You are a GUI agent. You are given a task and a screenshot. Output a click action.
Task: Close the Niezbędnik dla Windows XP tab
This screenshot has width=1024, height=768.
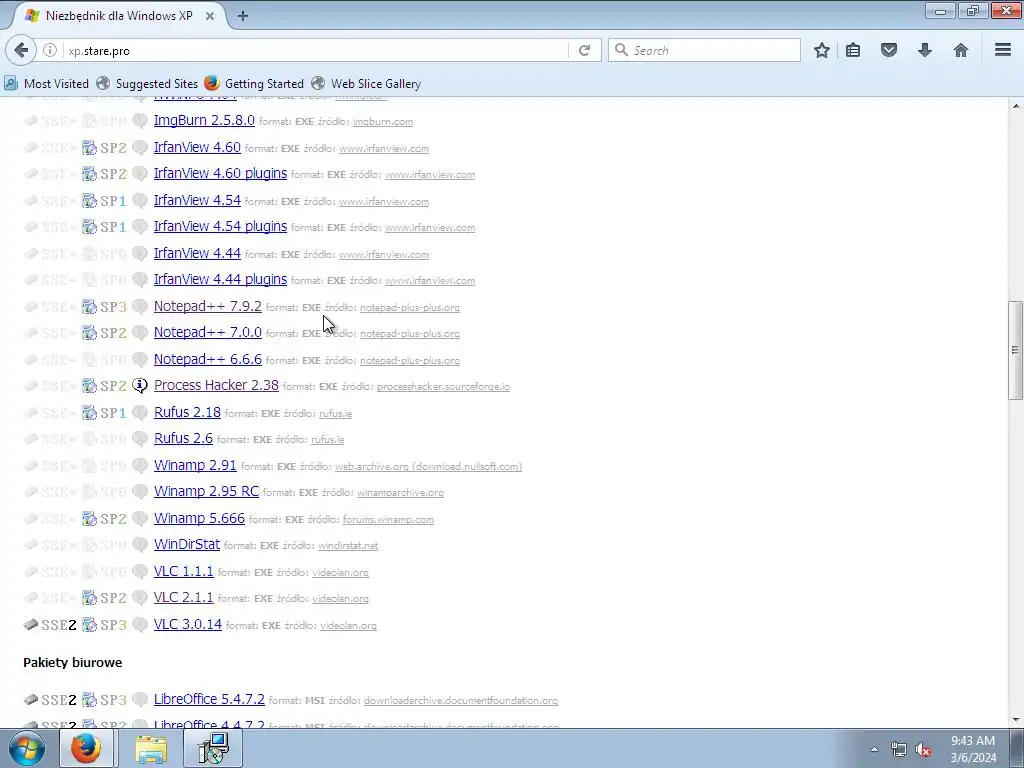[210, 16]
